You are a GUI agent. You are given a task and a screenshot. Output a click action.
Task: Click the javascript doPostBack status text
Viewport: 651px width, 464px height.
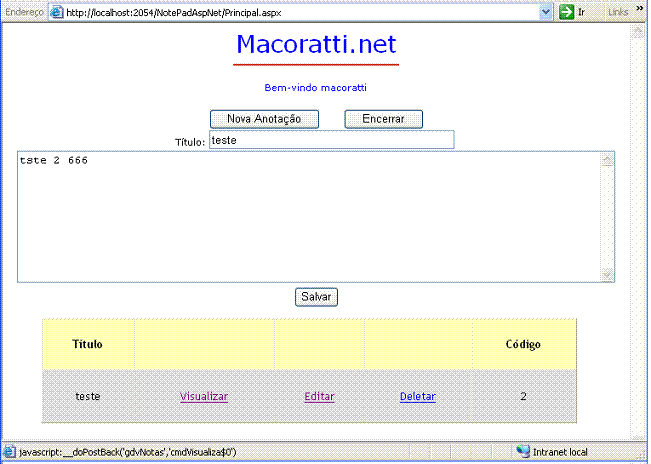(x=128, y=452)
